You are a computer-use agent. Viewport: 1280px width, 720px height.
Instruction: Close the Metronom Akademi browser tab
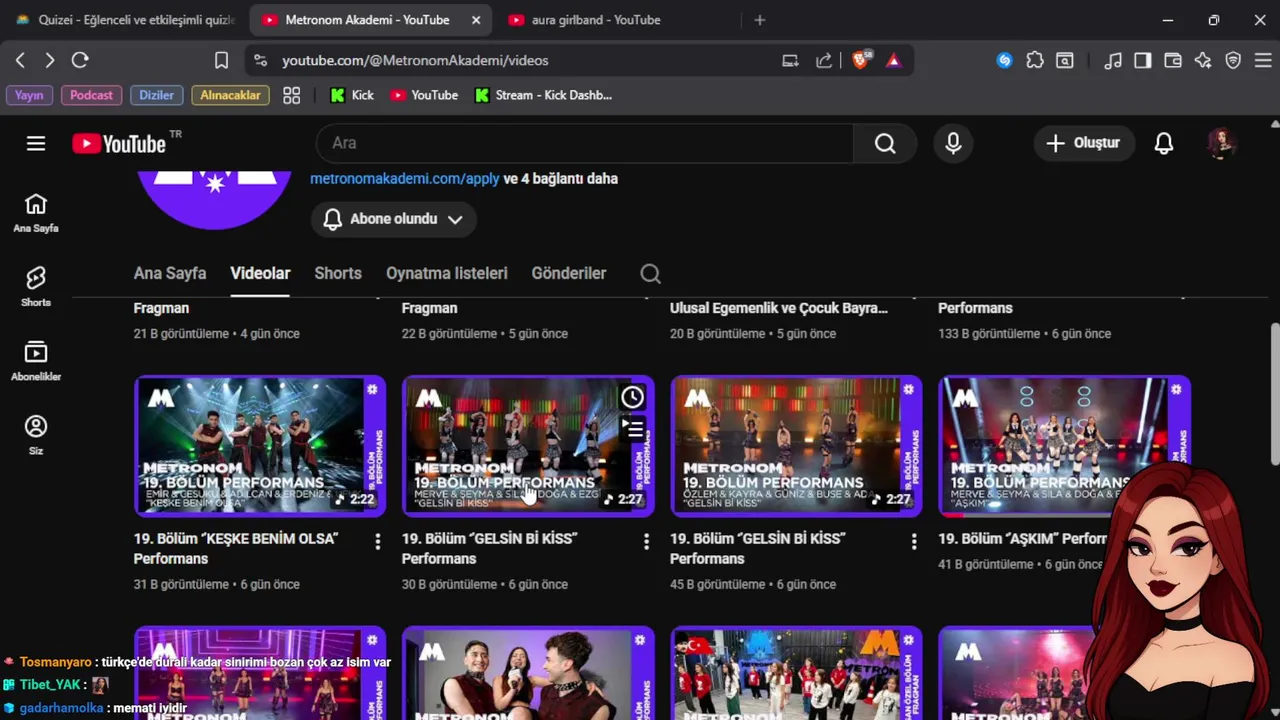[x=476, y=20]
